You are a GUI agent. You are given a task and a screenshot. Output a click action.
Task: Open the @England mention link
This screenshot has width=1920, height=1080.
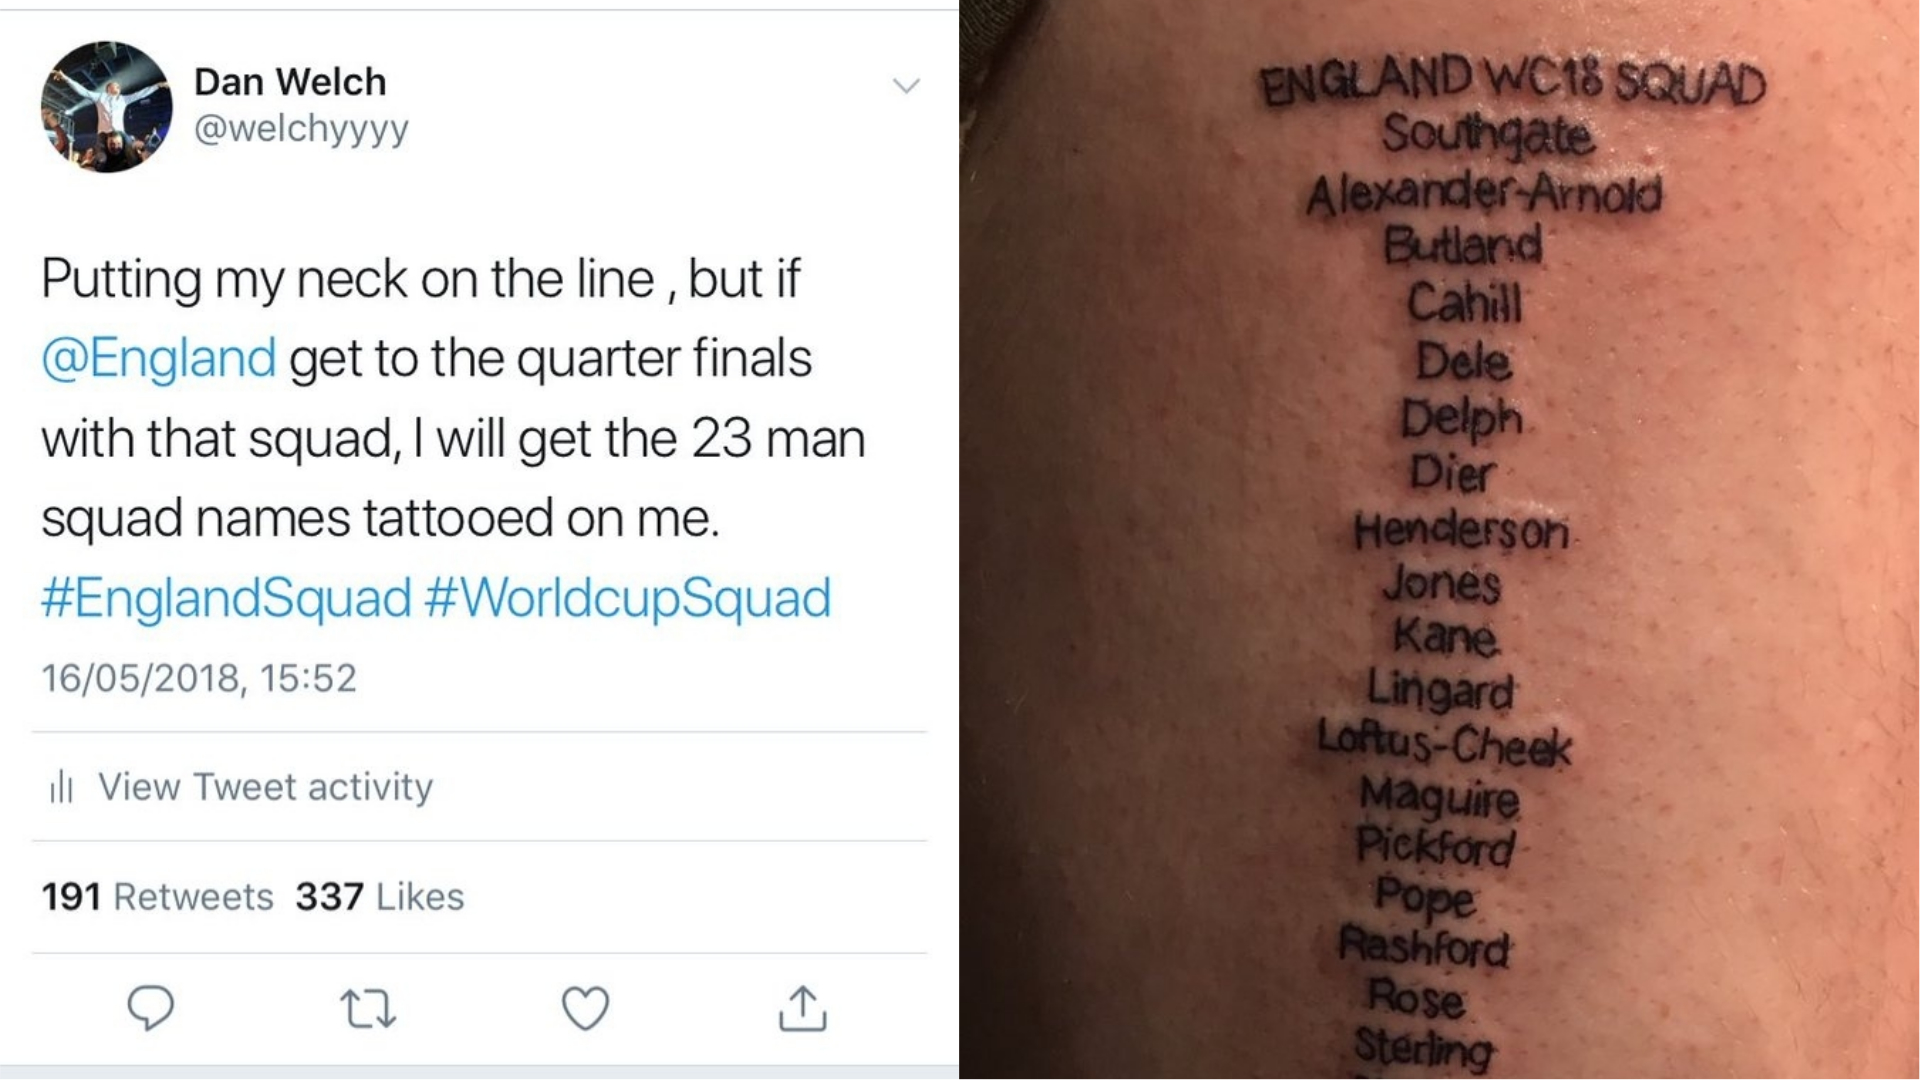click(x=158, y=358)
